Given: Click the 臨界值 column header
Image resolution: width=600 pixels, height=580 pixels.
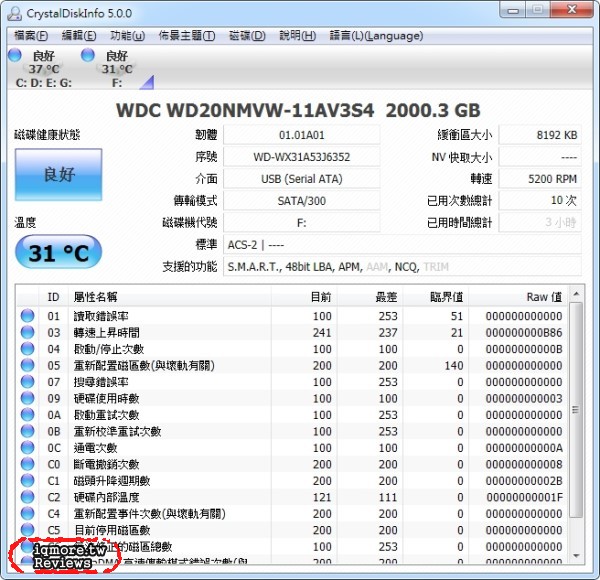Looking at the screenshot, I should click(436, 297).
